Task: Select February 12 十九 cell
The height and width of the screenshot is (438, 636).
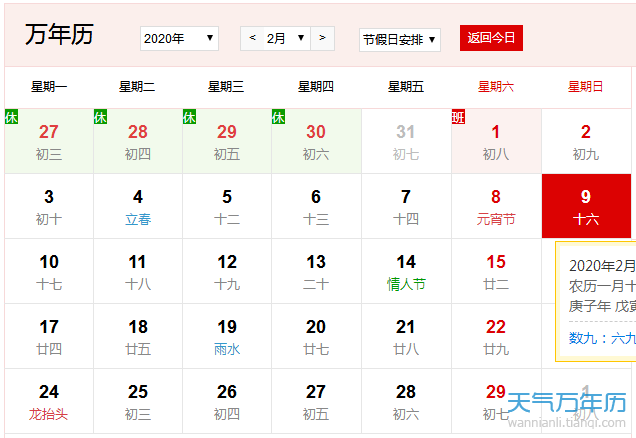Action: (227, 271)
